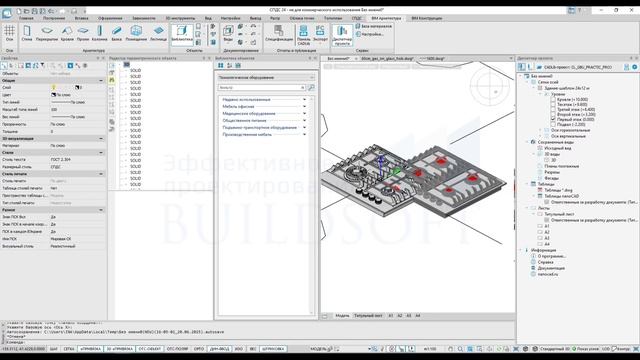Open О программе... in the project tree
This screenshot has width=640, height=360.
pos(552,256)
